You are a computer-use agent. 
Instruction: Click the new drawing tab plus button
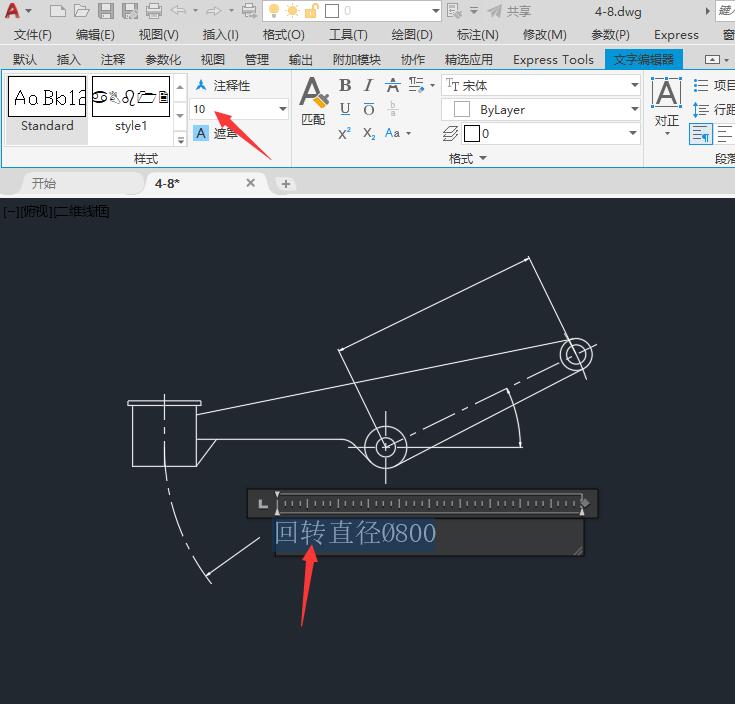pos(286,184)
